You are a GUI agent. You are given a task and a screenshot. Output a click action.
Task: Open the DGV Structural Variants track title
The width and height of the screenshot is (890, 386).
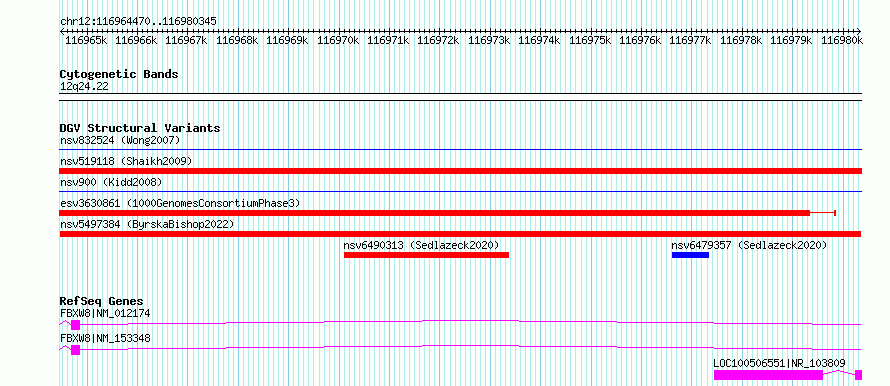140,128
